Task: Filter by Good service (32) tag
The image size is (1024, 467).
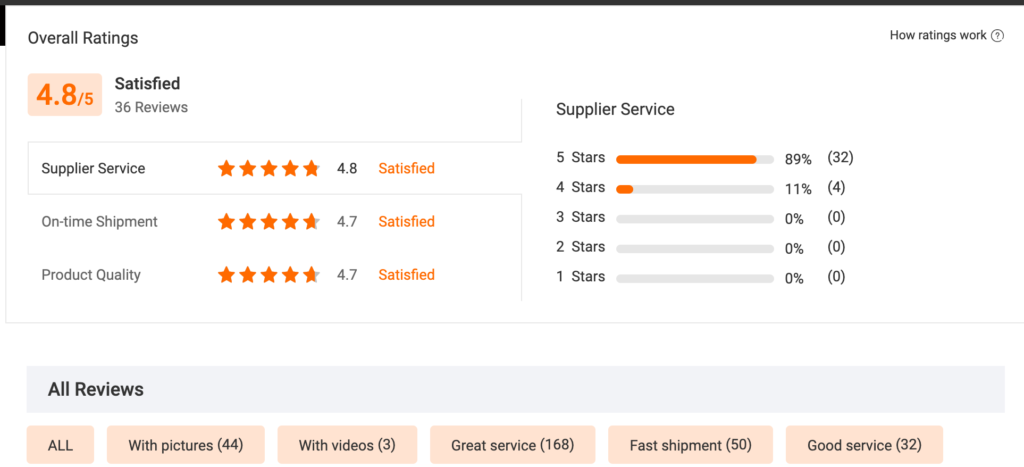Action: [864, 445]
